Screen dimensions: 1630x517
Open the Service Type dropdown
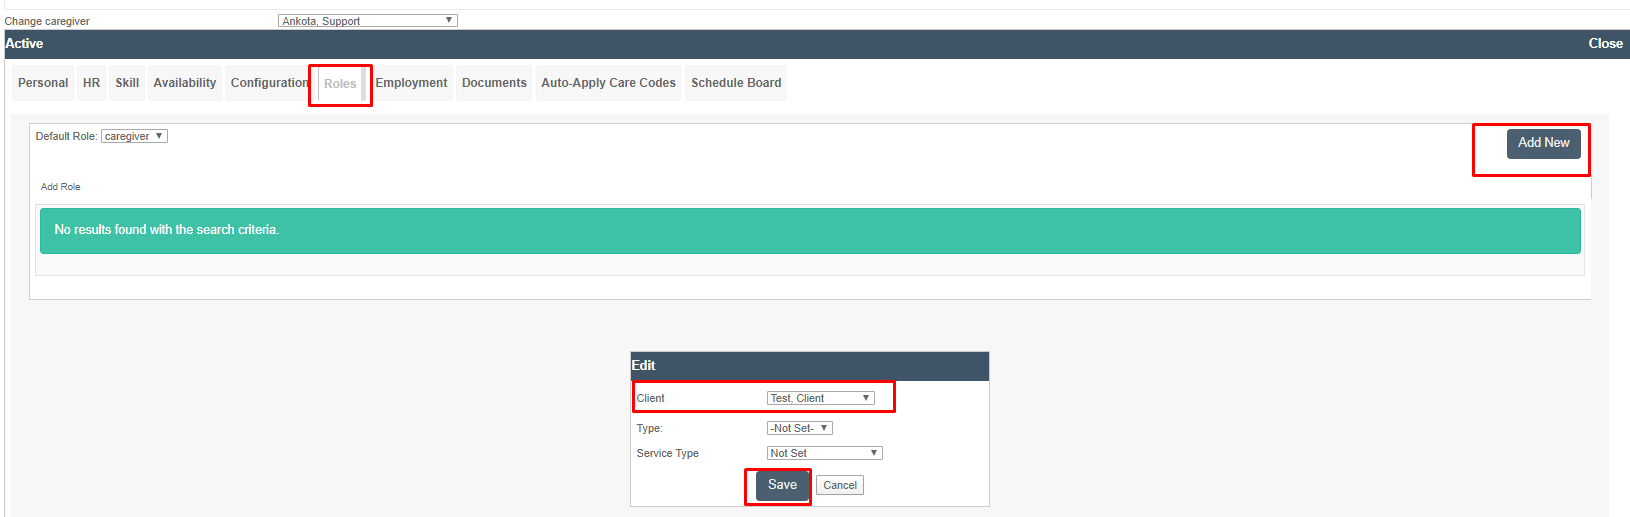824,453
